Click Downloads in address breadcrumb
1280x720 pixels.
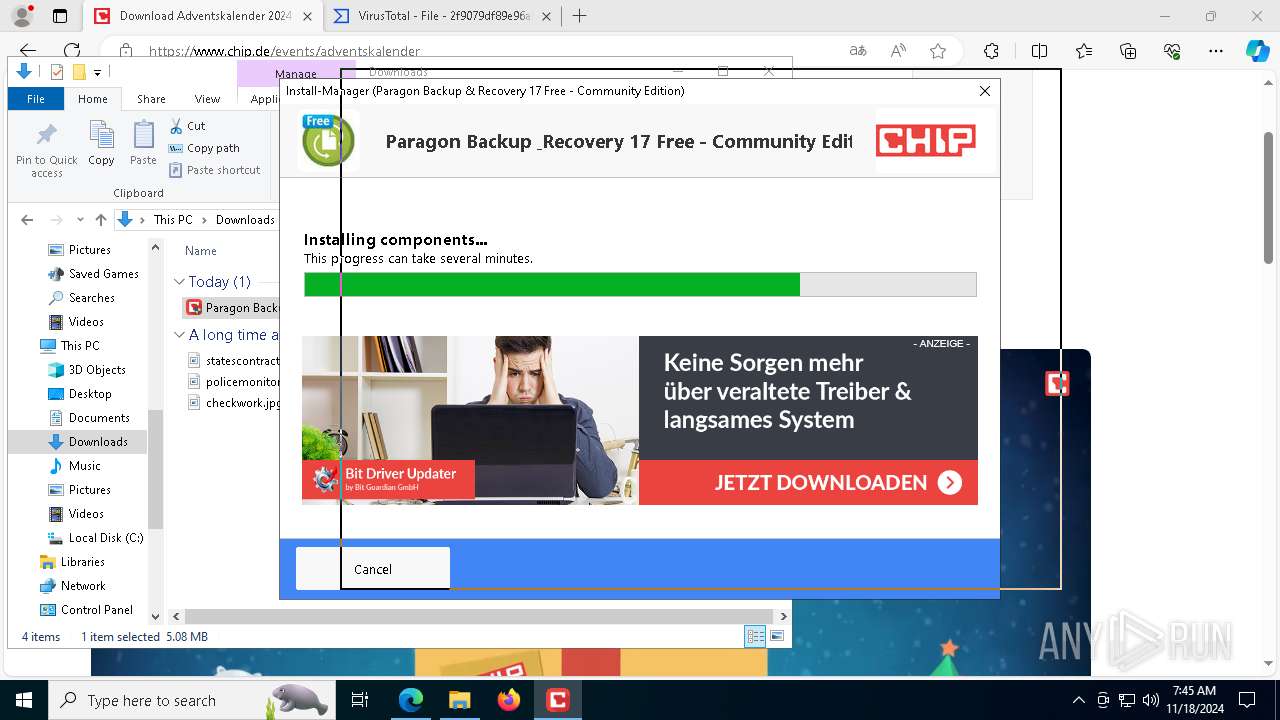point(245,220)
